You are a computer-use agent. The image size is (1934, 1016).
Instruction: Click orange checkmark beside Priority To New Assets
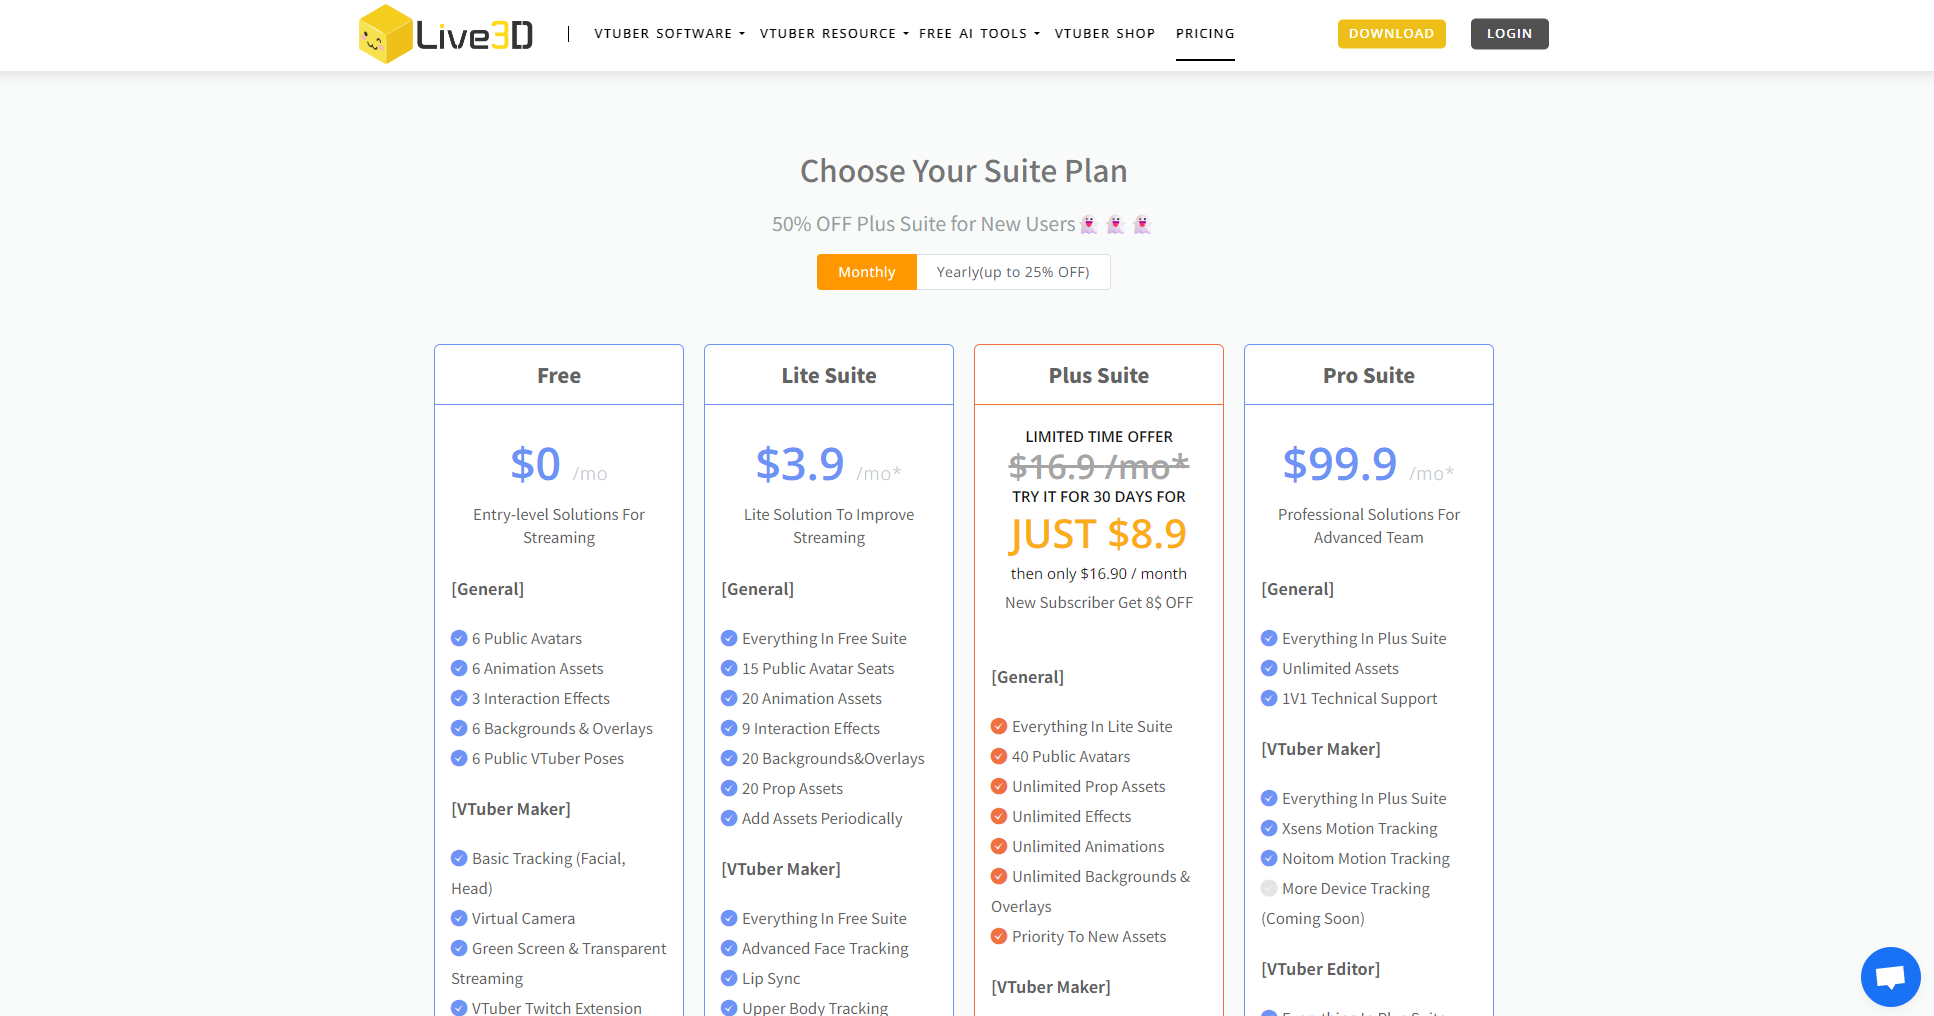pyautogui.click(x=999, y=936)
